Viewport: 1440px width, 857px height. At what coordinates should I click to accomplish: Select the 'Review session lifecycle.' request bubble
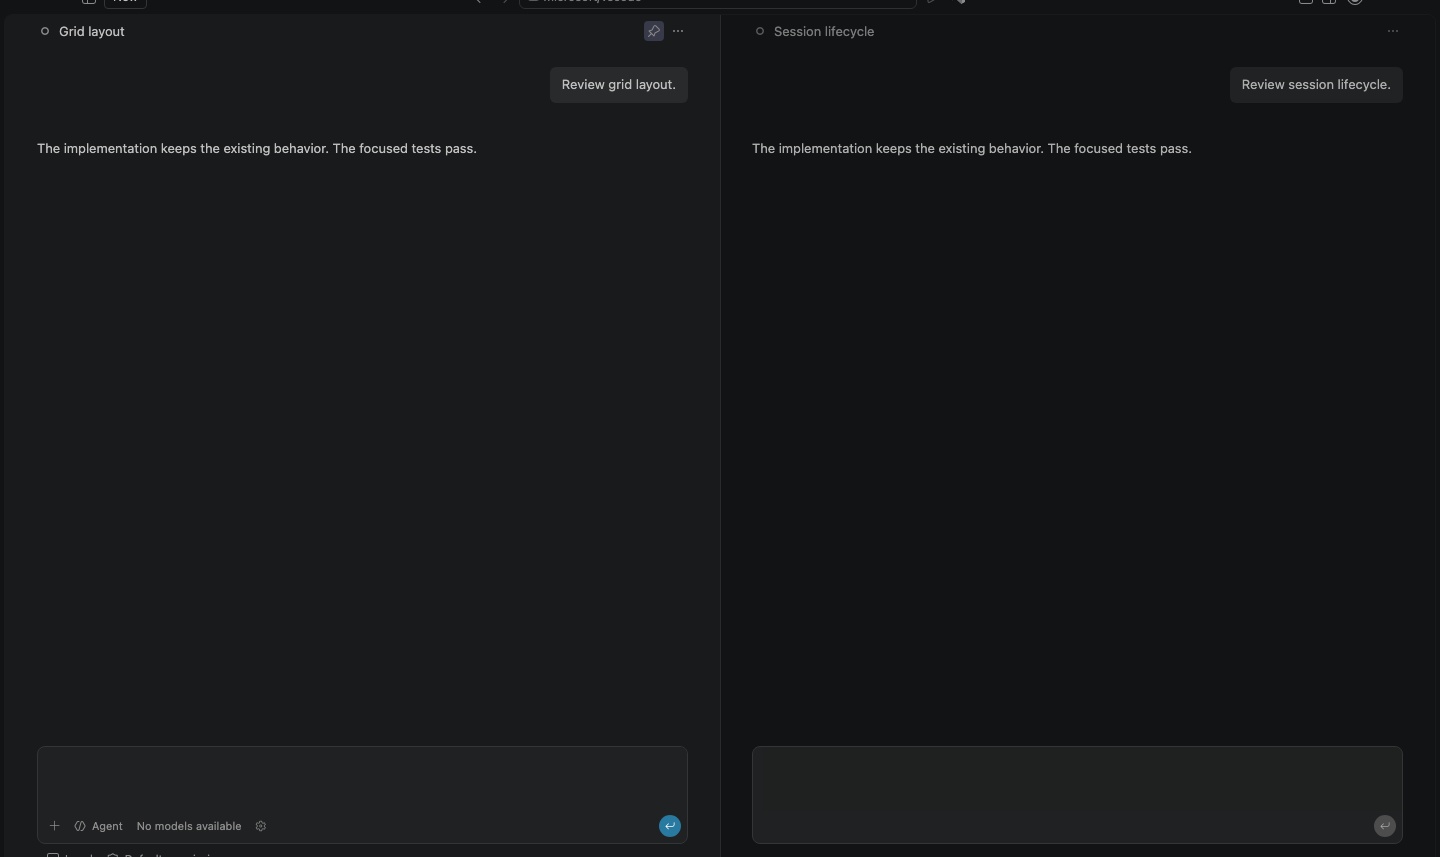pyautogui.click(x=1316, y=85)
